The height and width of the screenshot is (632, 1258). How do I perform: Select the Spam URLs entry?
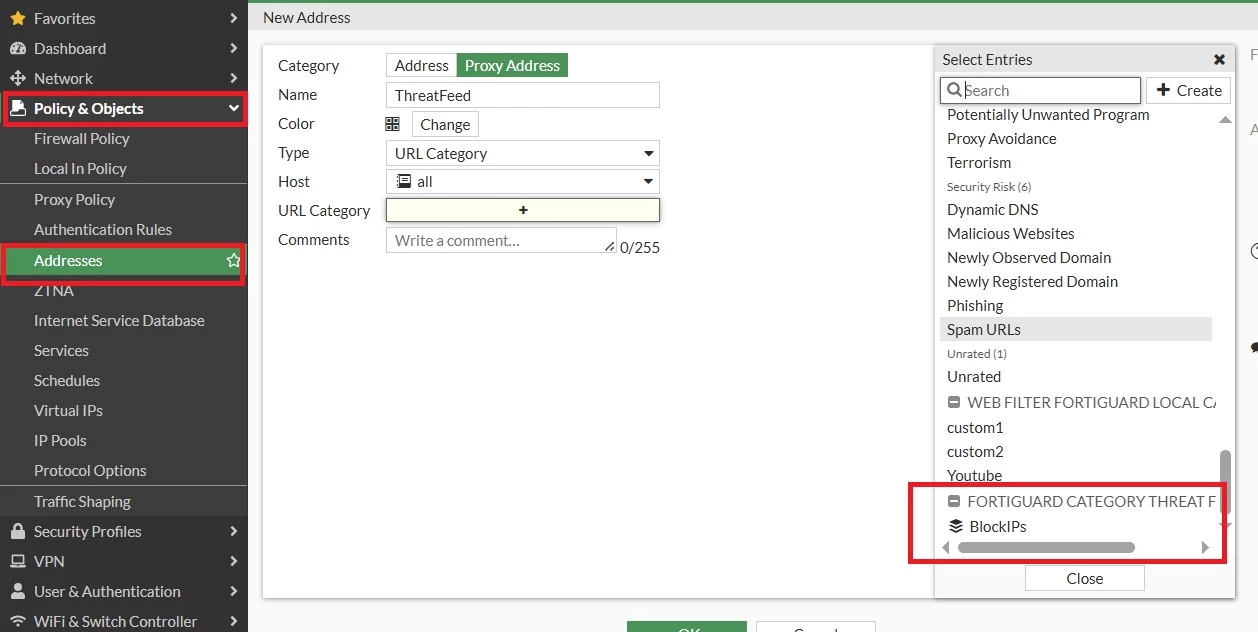click(1076, 329)
